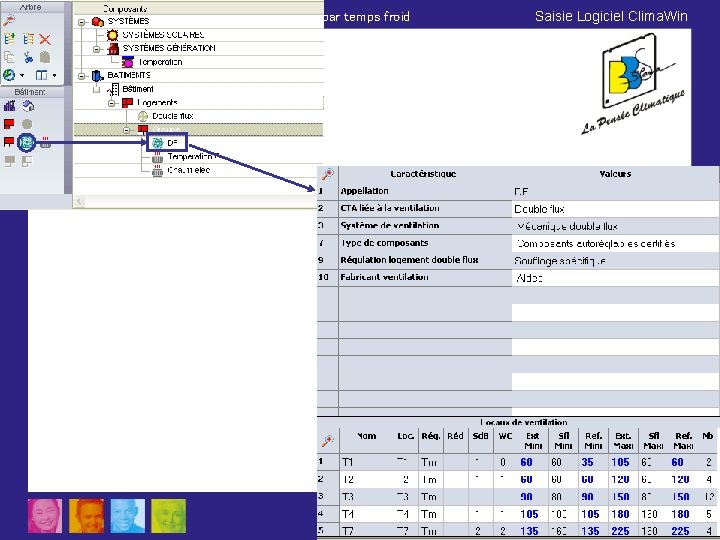
Task: Open the dropdown arrow beside the columns icon
Action: (54, 75)
